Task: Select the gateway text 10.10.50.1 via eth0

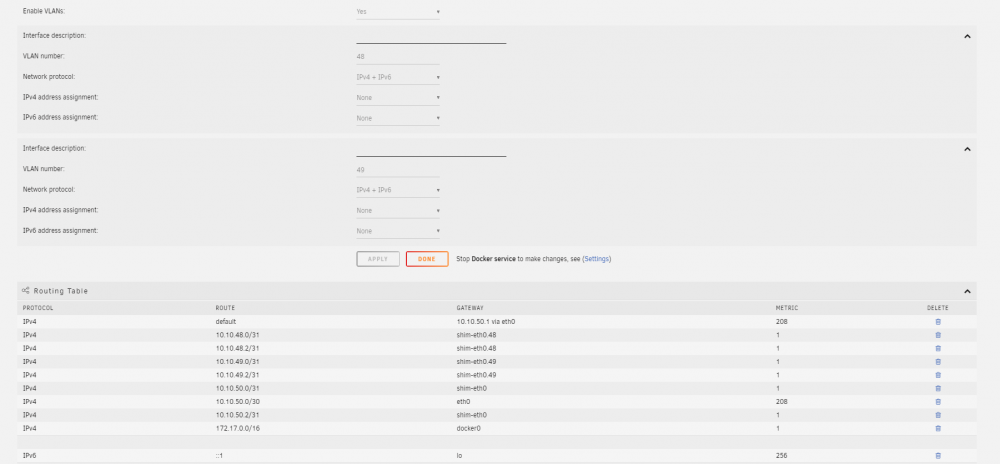Action: (486, 322)
